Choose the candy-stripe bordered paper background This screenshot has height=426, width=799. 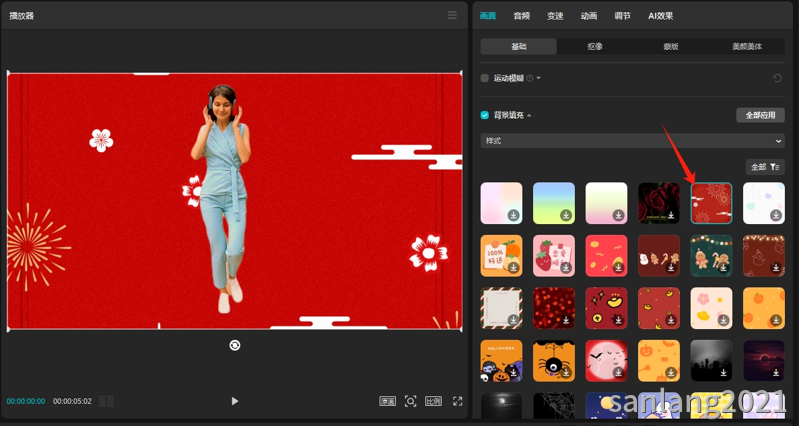(x=501, y=308)
